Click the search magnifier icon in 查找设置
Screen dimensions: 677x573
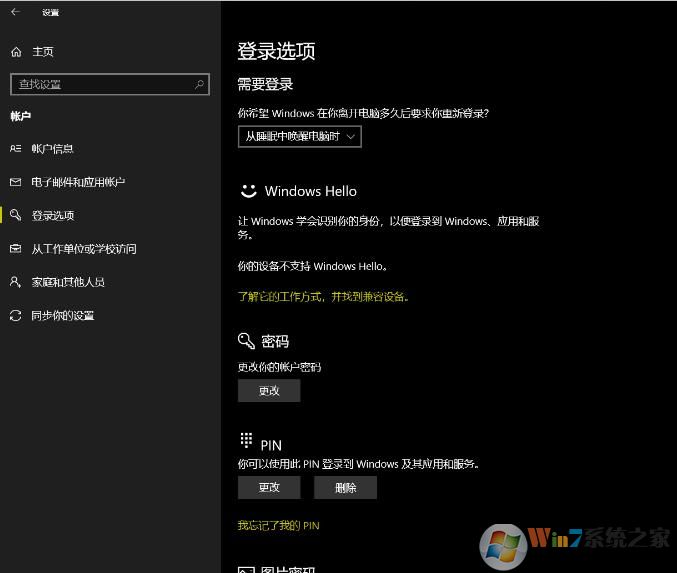point(199,84)
